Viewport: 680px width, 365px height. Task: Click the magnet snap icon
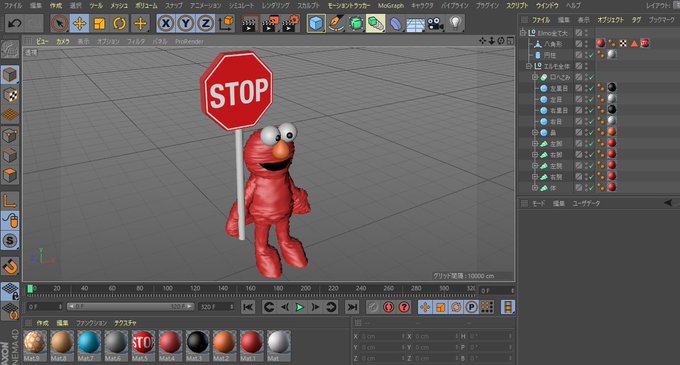point(10,266)
